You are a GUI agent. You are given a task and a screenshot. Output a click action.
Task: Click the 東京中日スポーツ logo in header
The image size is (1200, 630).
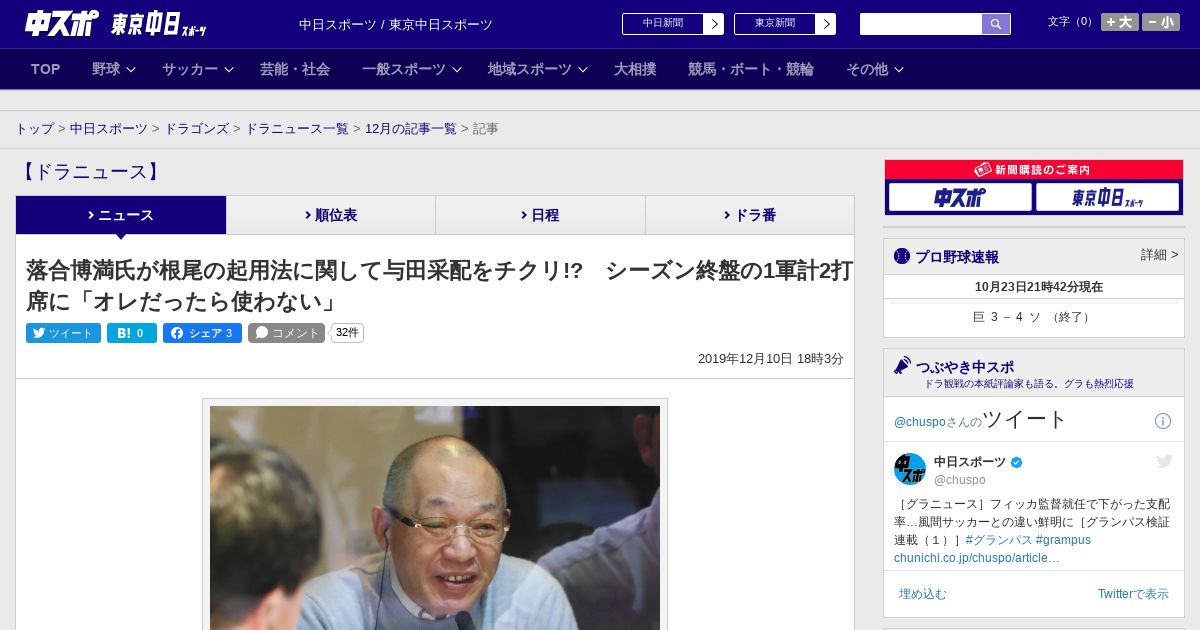click(158, 24)
